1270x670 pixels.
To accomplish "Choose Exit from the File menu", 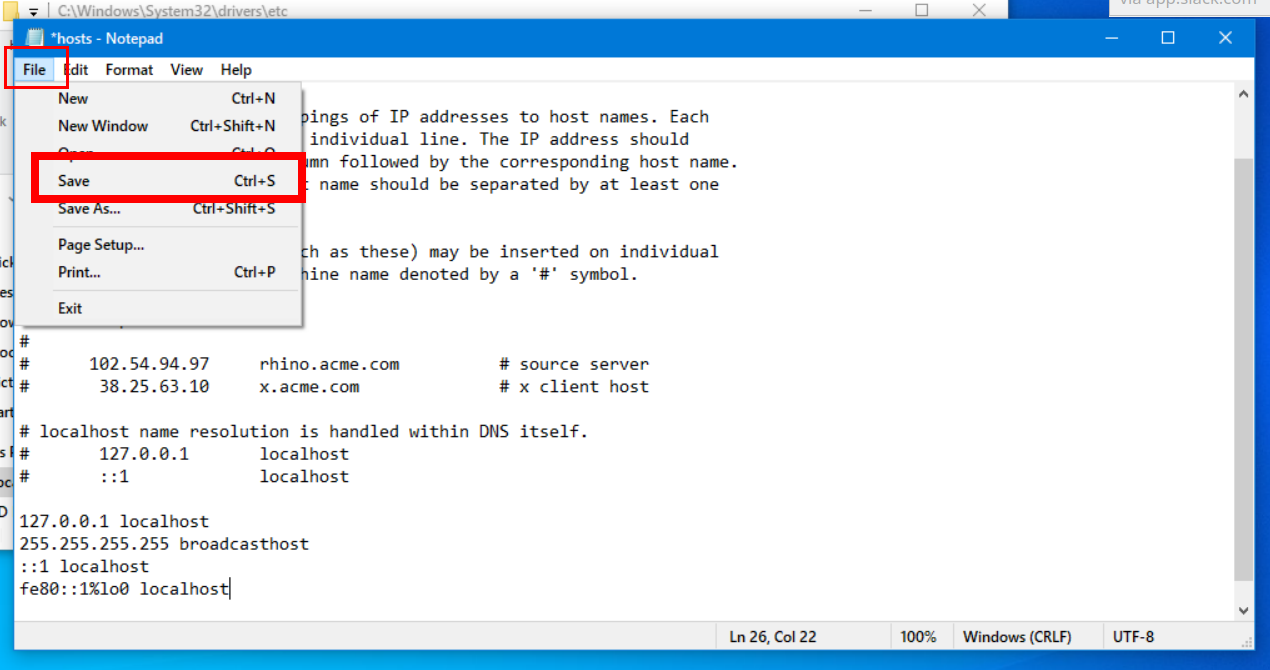I will pos(70,308).
